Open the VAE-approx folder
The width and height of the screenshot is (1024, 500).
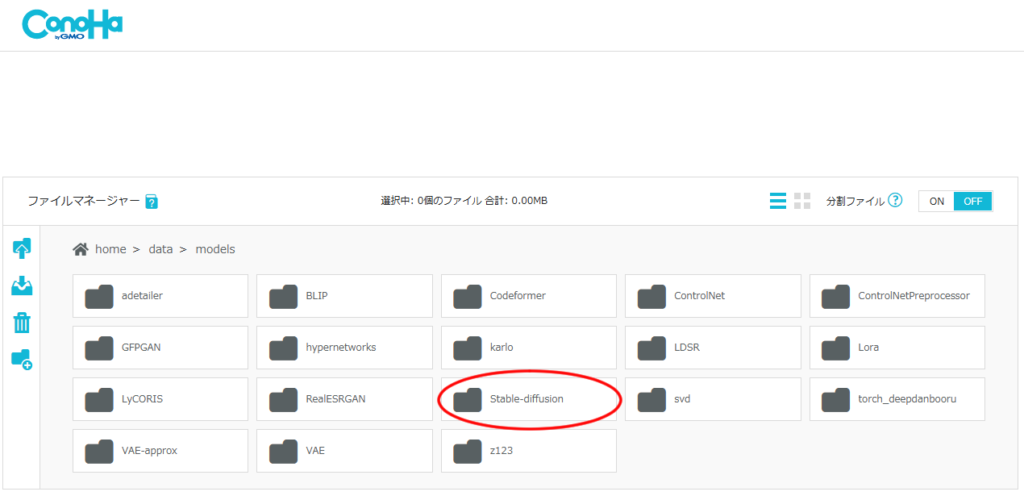click(160, 451)
